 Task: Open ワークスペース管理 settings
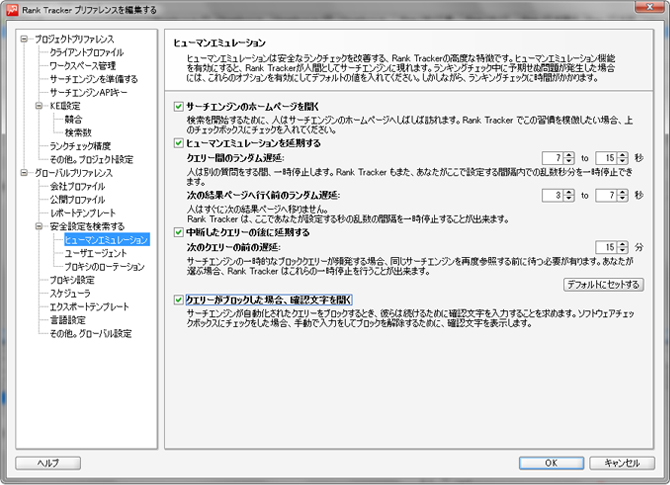[83, 66]
